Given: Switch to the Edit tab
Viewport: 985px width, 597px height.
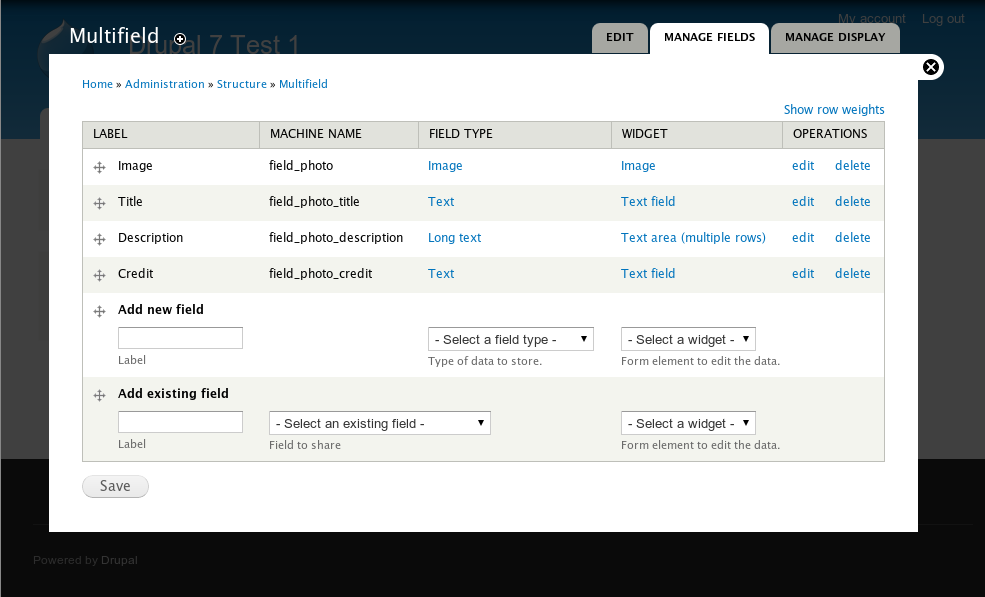Looking at the screenshot, I should (619, 38).
